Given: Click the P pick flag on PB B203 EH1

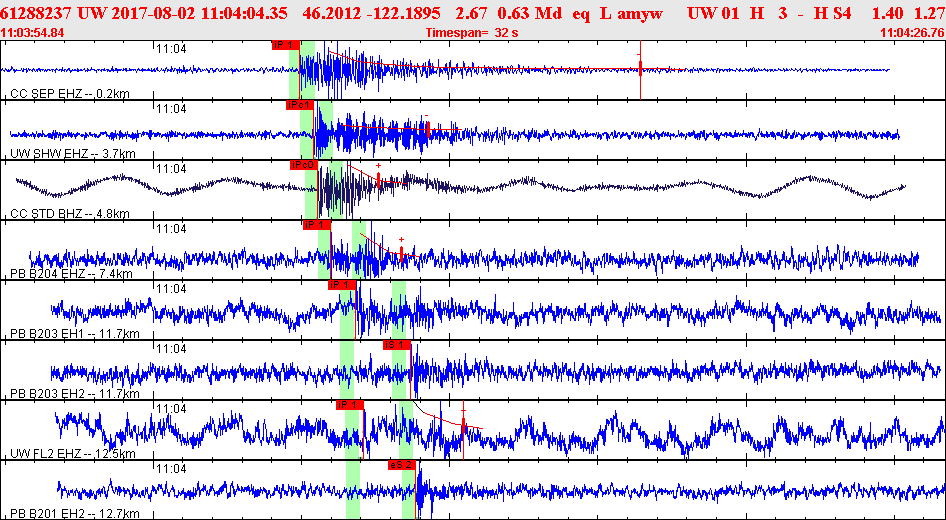Looking at the screenshot, I should pyautogui.click(x=342, y=285).
